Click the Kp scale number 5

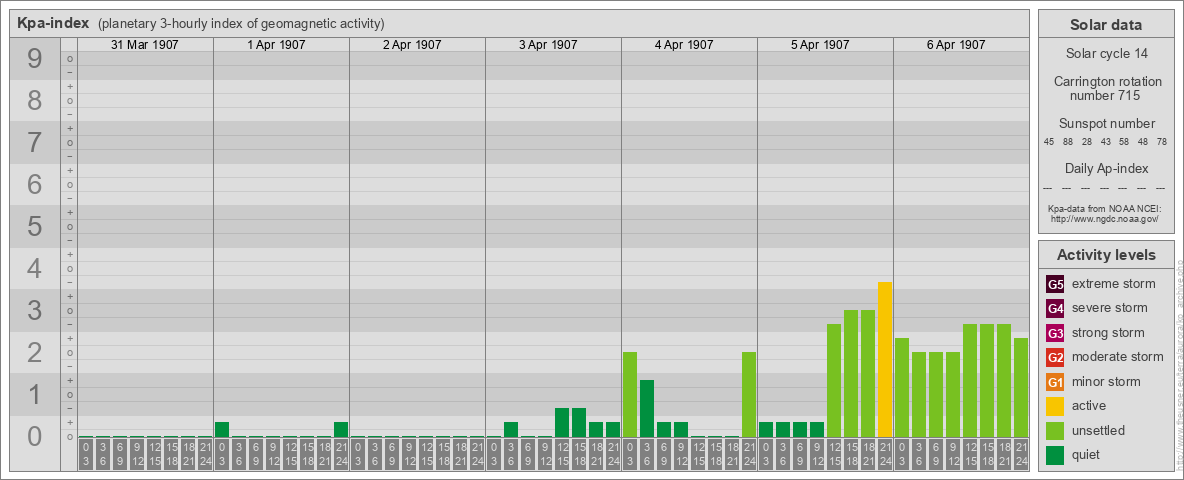point(35,226)
